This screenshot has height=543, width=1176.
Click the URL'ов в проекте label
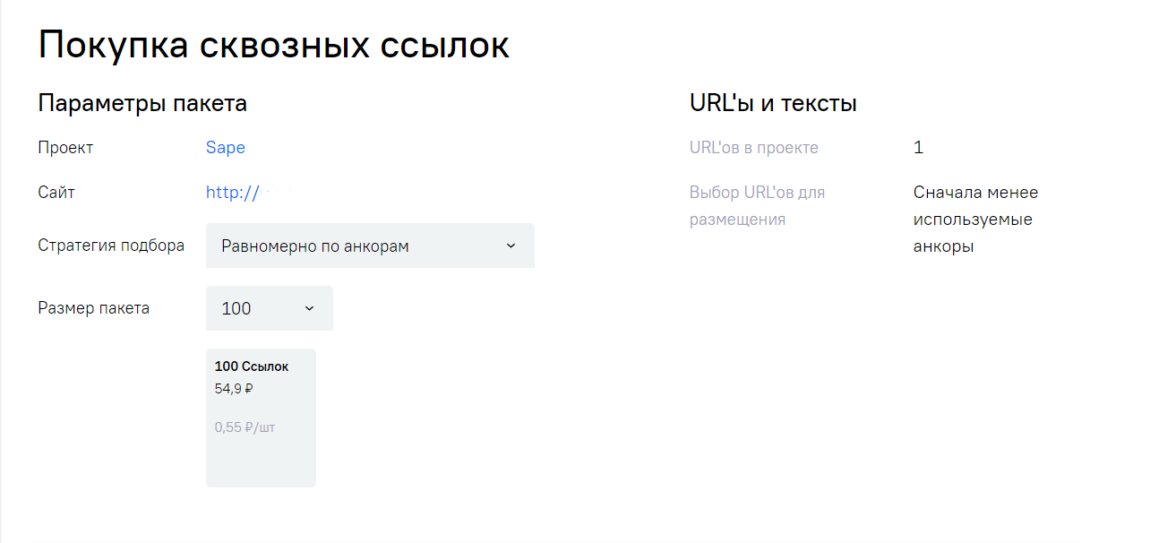(x=754, y=148)
